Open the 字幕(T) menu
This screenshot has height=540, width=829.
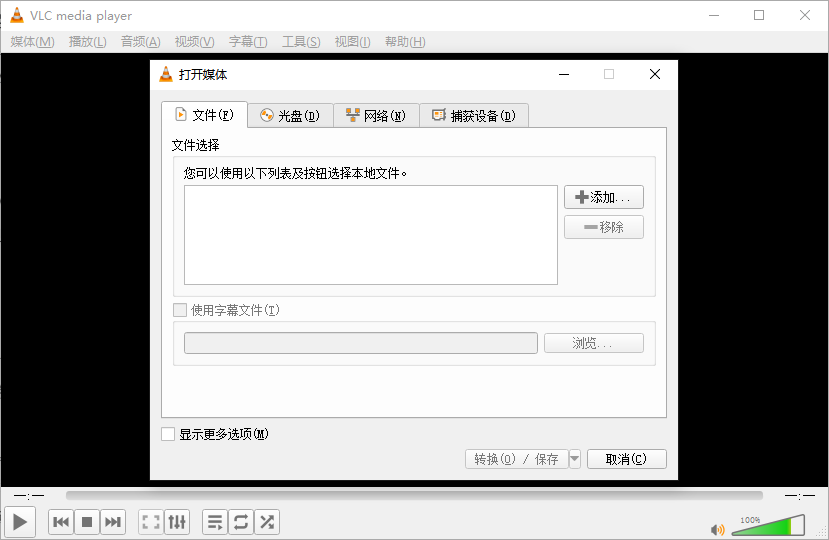248,42
